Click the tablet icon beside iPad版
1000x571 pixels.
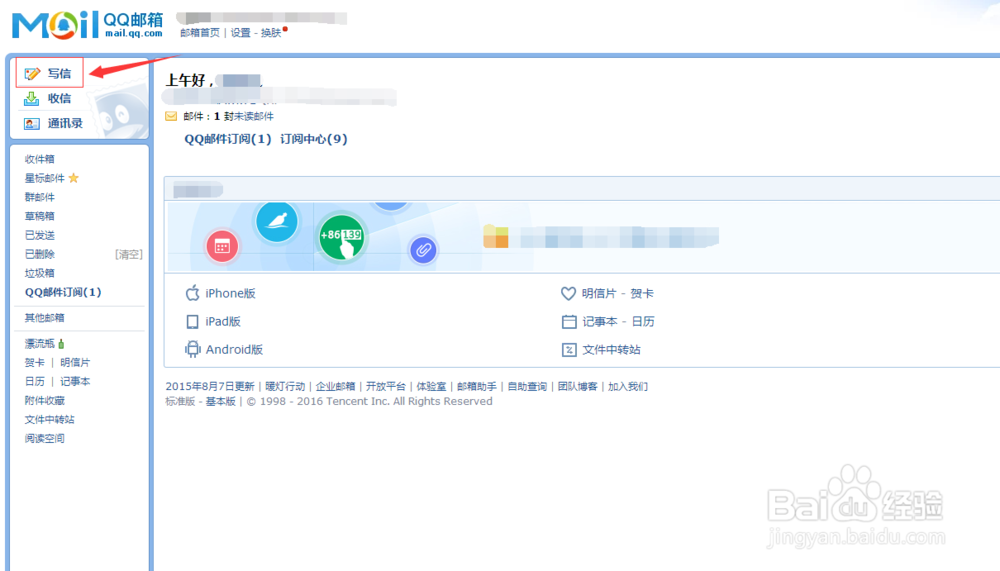pos(193,322)
